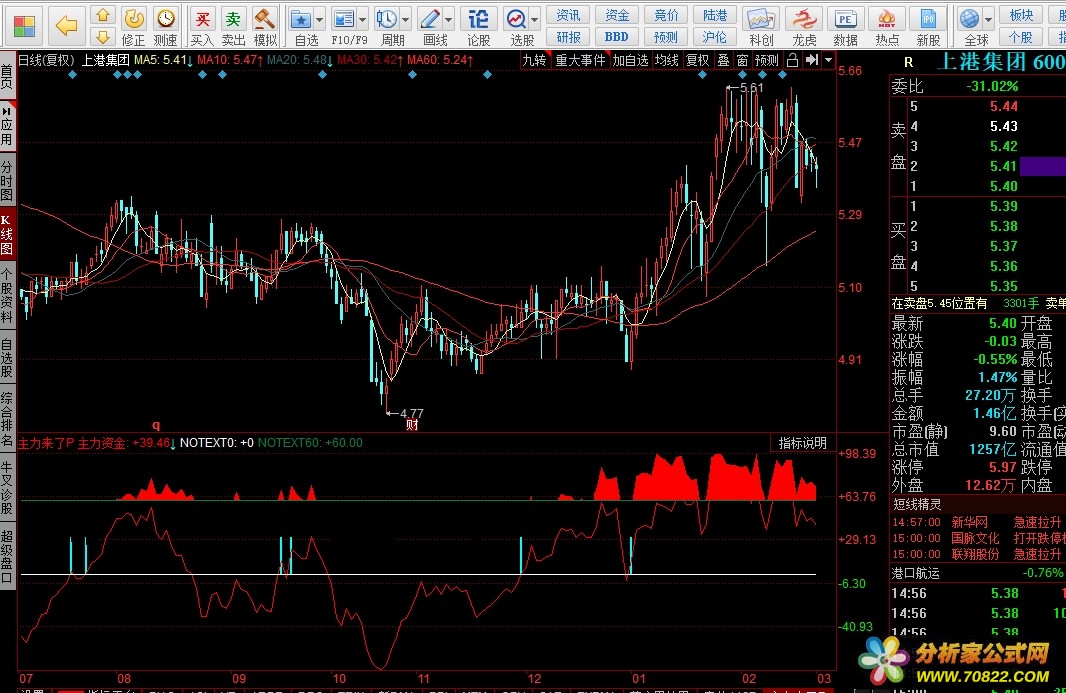This screenshot has height=693, width=1066.
Task: Click the 研报 button
Action: (x=568, y=37)
